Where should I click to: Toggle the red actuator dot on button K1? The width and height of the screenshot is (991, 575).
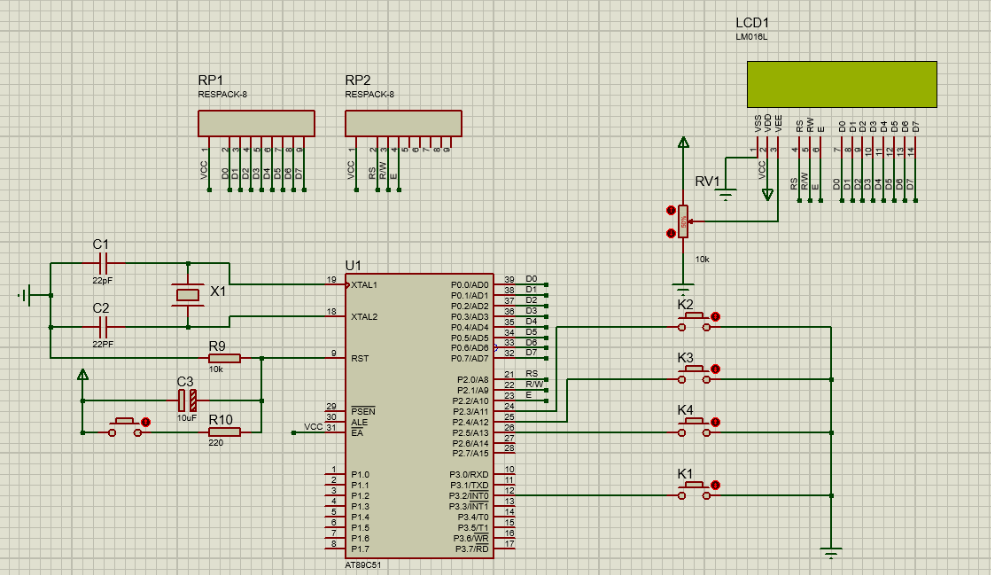(x=715, y=485)
